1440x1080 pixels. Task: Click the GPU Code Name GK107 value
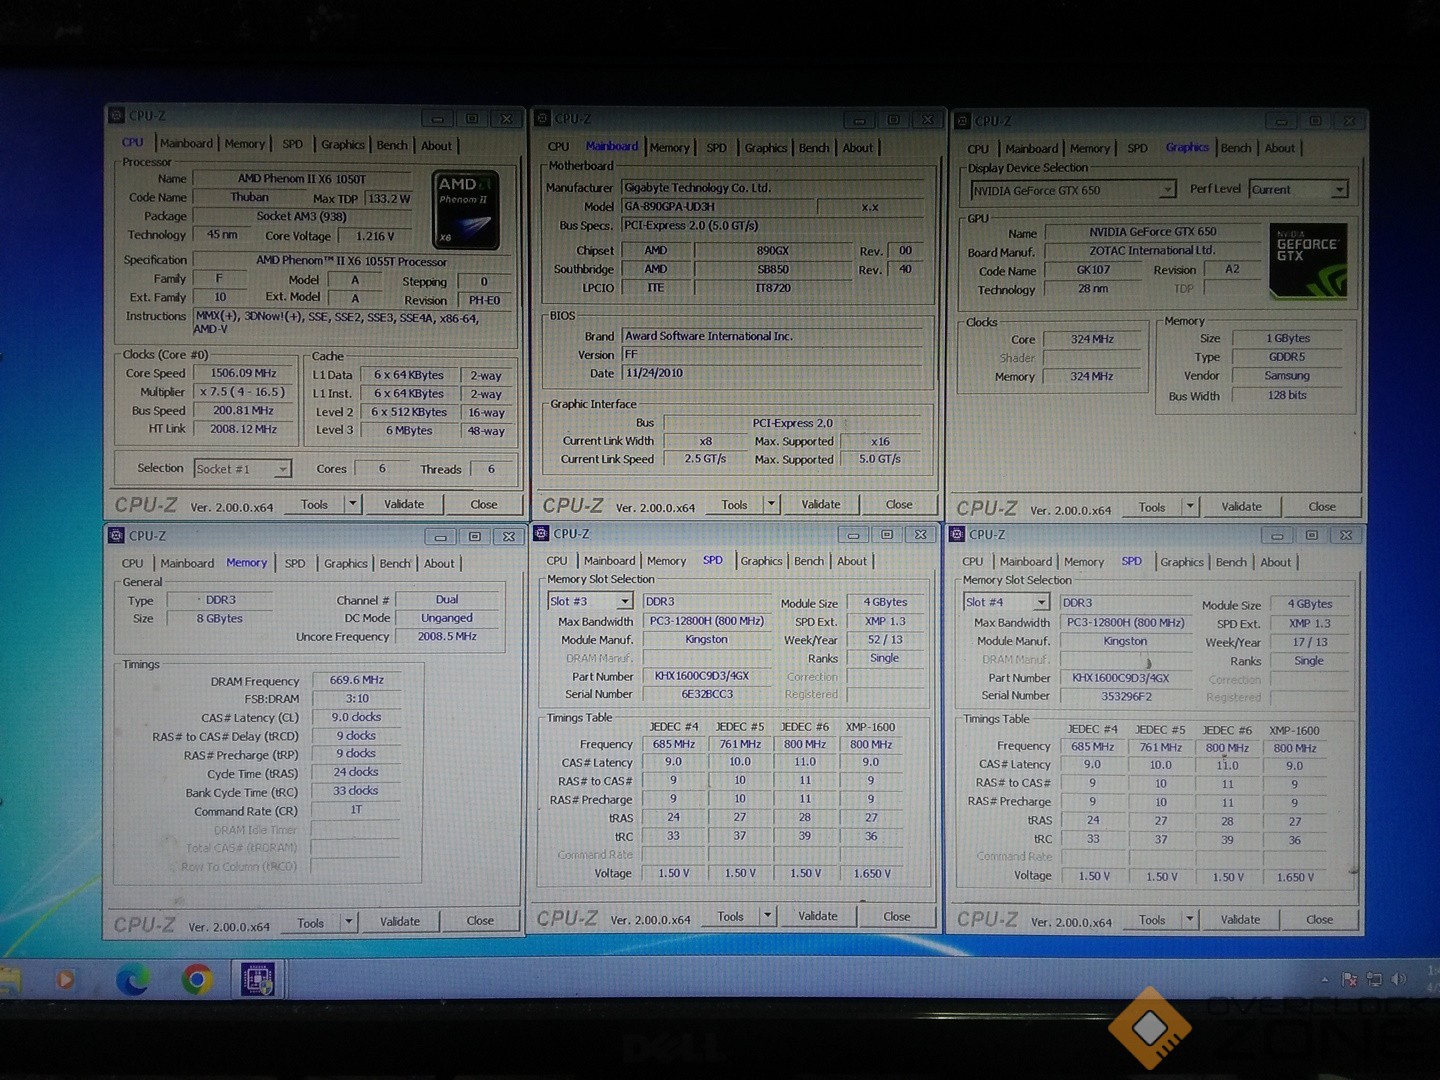click(1093, 270)
